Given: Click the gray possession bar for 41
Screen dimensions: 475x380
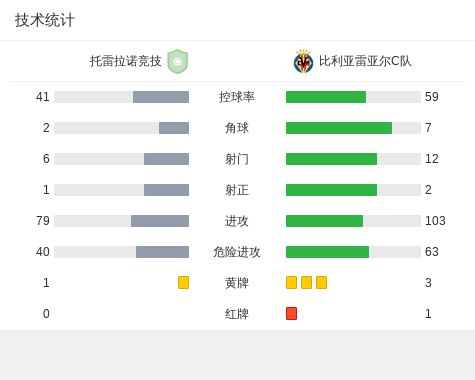Looking at the screenshot, I should (x=161, y=97).
